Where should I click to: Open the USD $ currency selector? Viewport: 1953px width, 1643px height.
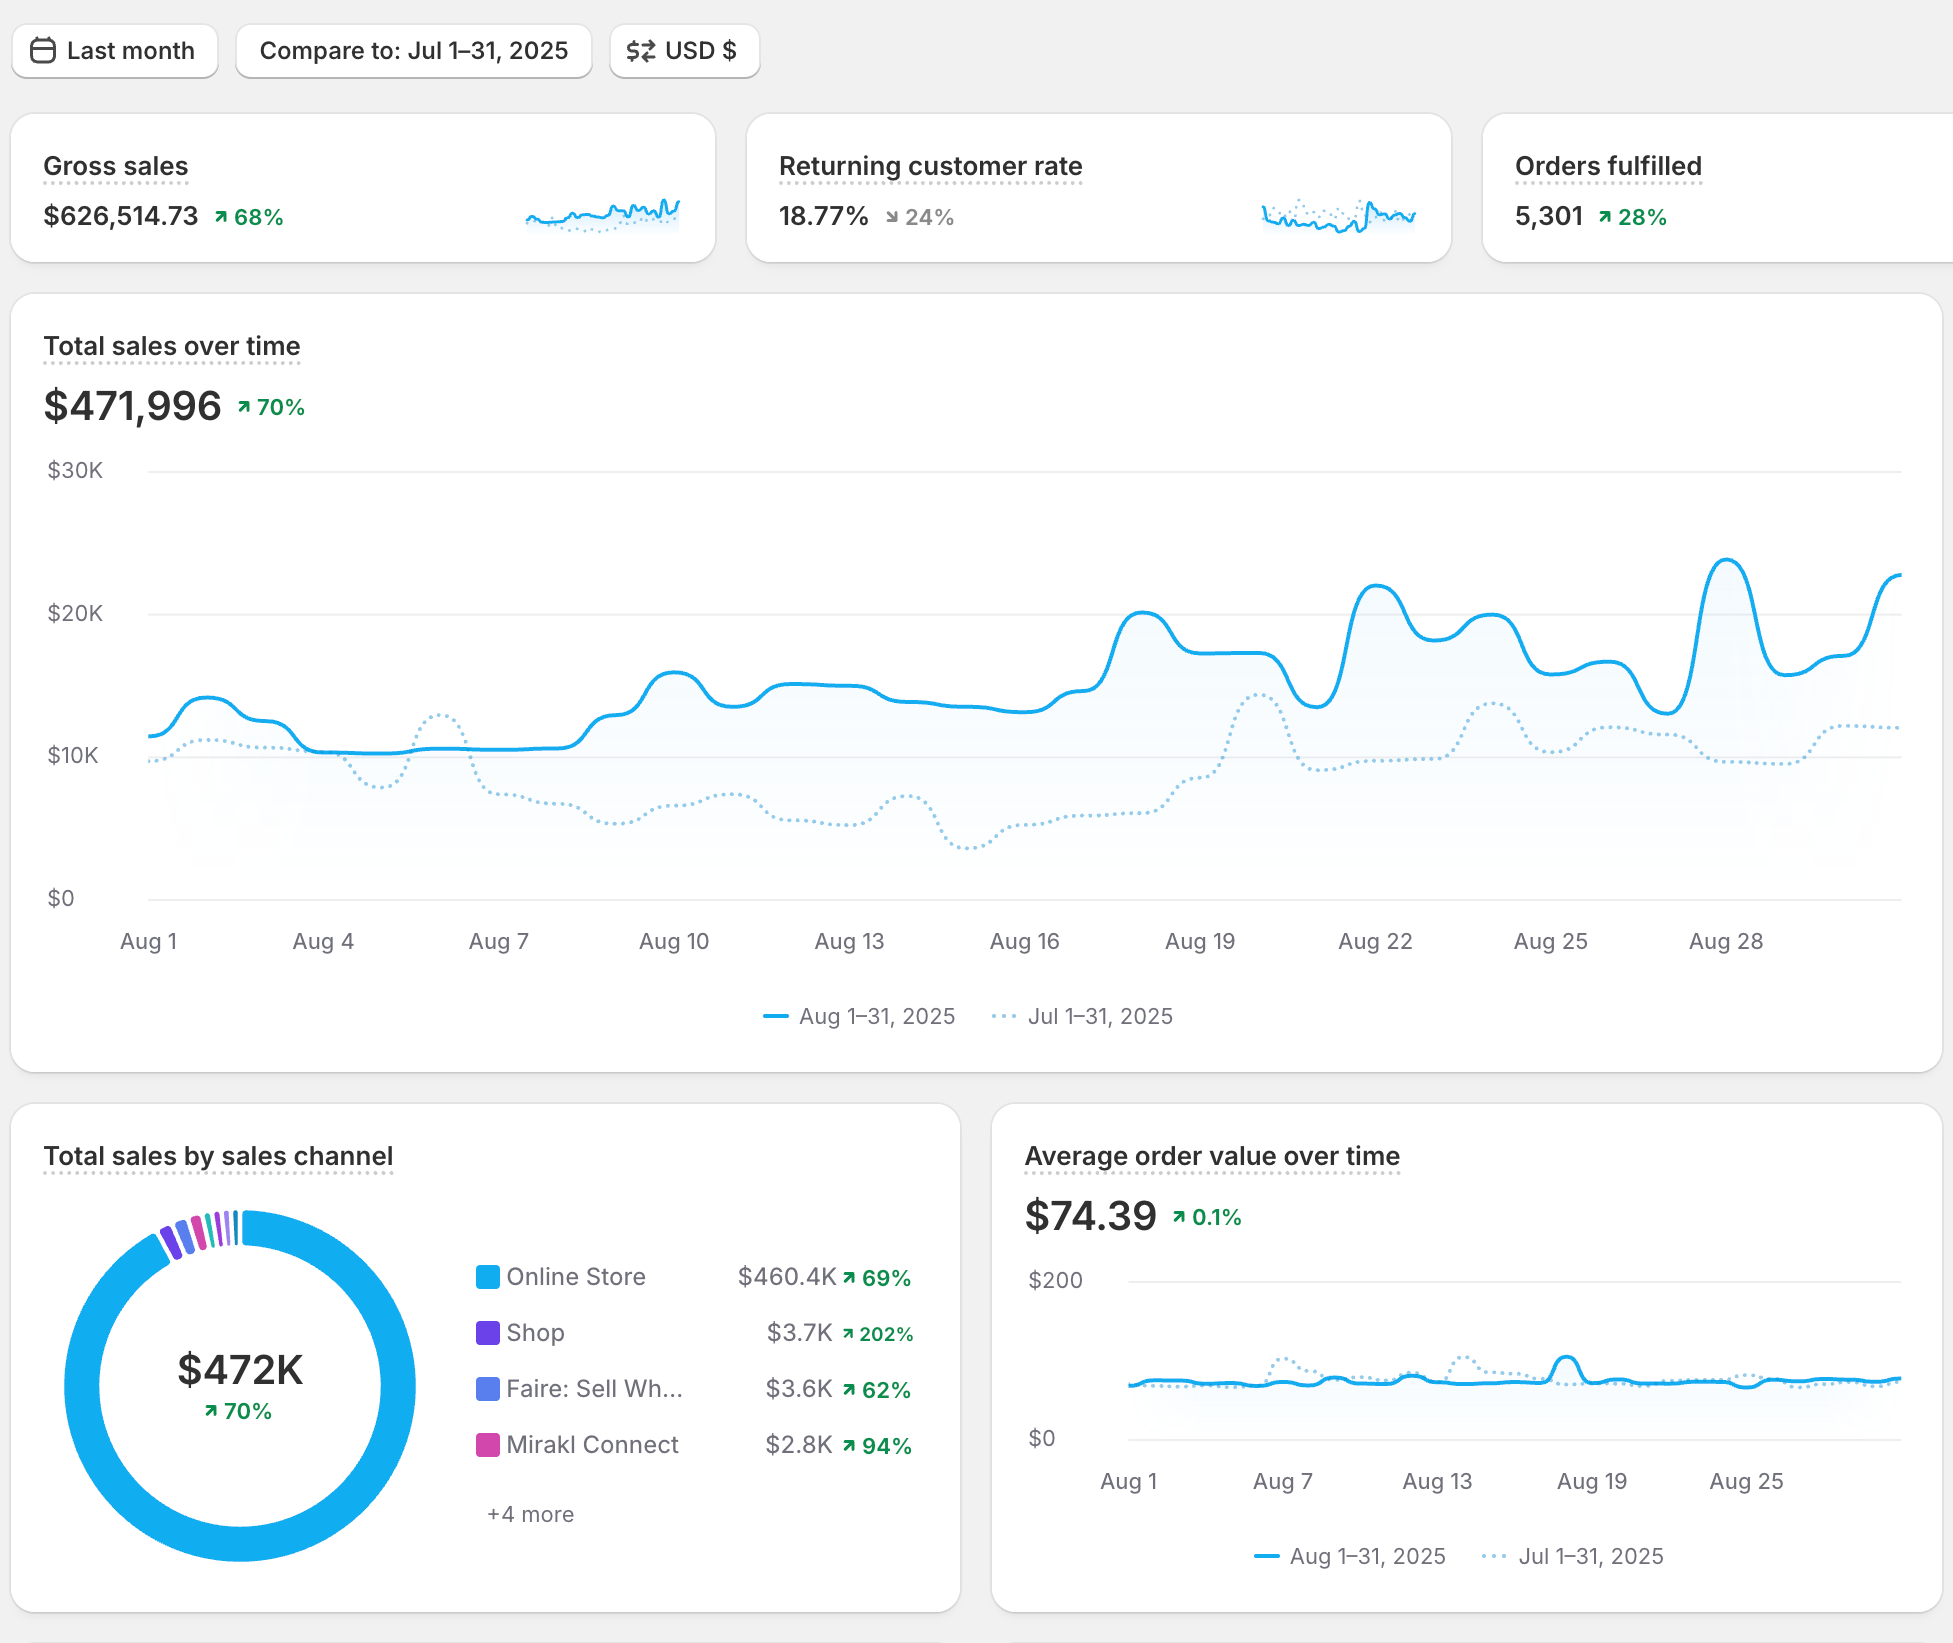click(685, 51)
